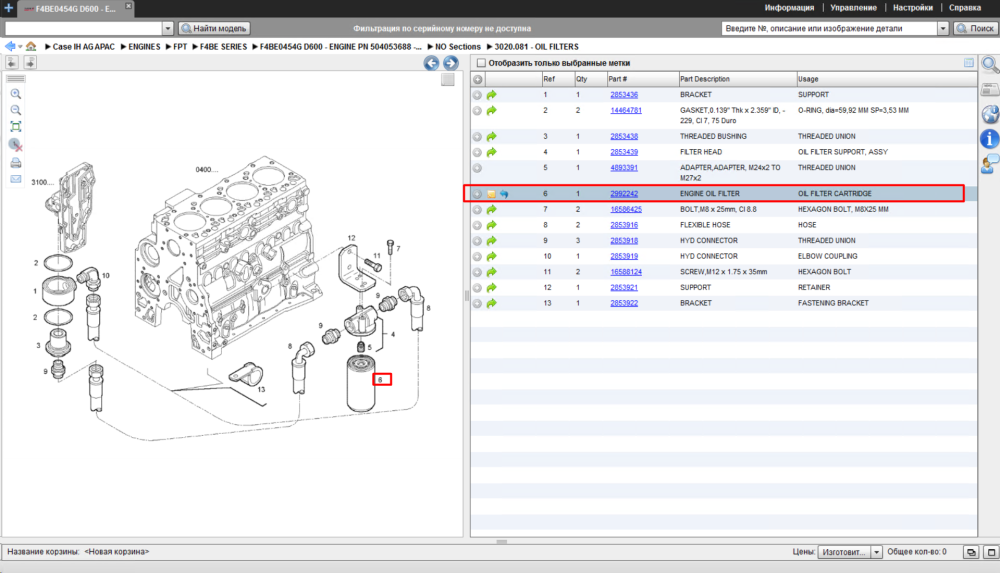Screen dimensions: 1000x573
Task: Open the Настройки menu
Action: (x=913, y=8)
